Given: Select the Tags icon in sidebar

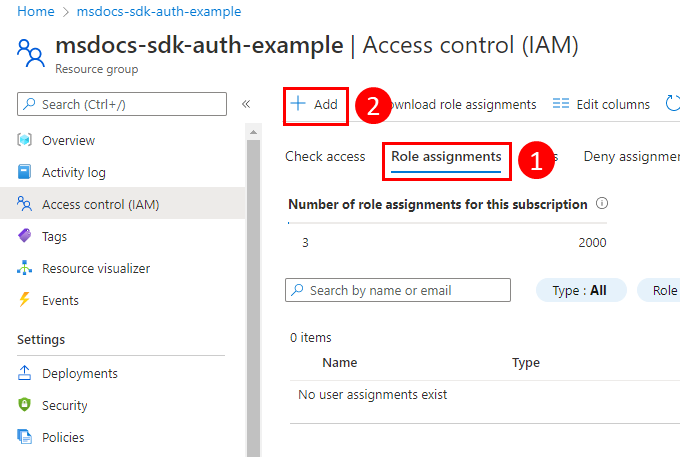Looking at the screenshot, I should (25, 236).
